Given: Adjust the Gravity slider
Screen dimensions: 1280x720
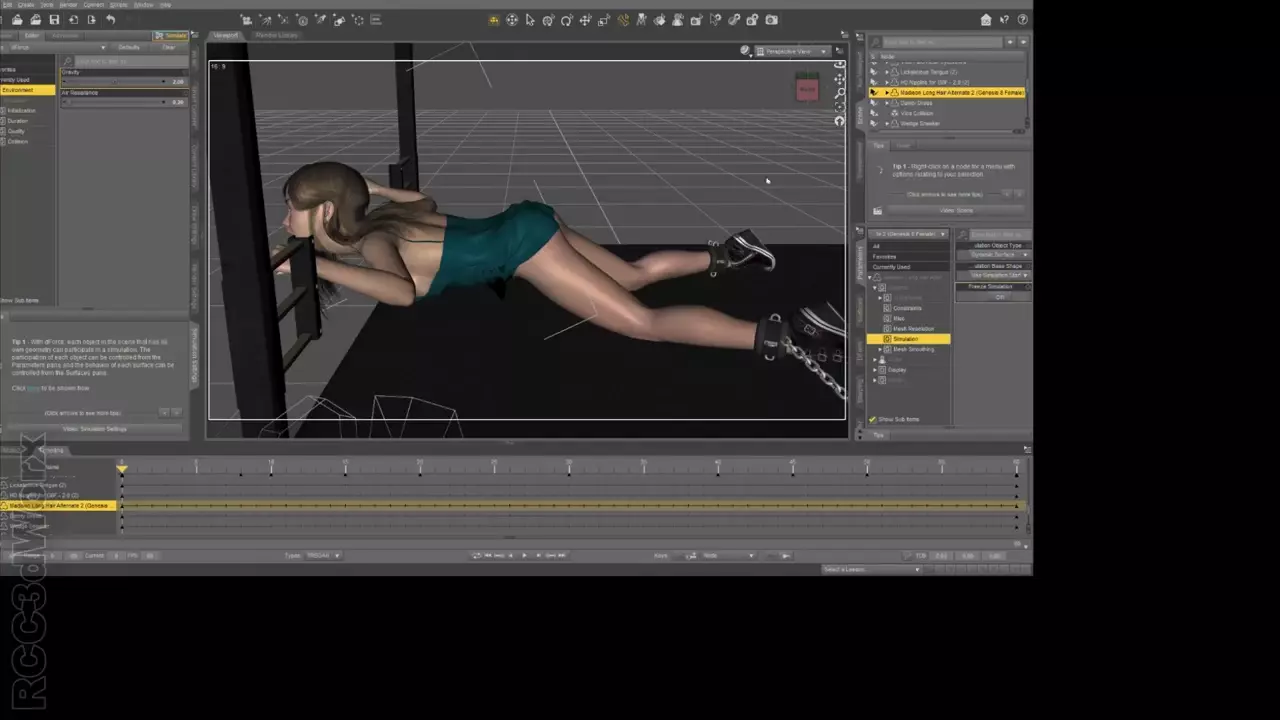Looking at the screenshot, I should click(x=115, y=81).
